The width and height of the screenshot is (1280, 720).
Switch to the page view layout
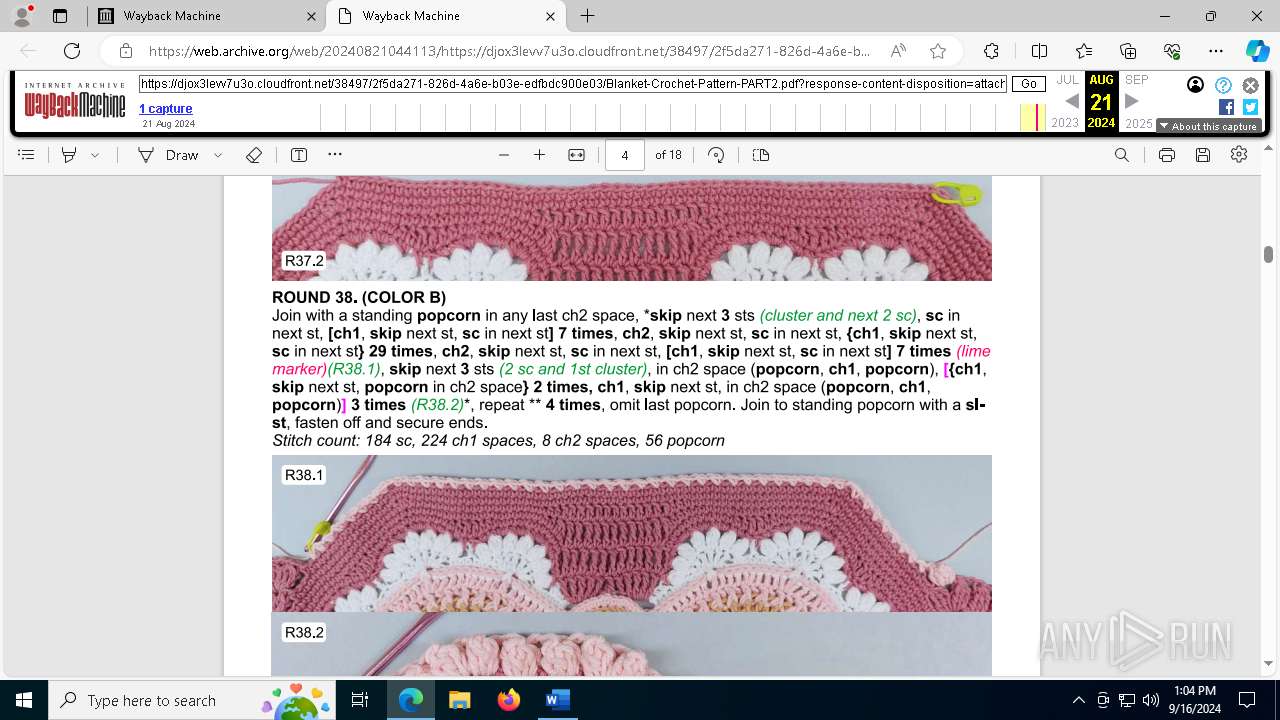pos(761,155)
